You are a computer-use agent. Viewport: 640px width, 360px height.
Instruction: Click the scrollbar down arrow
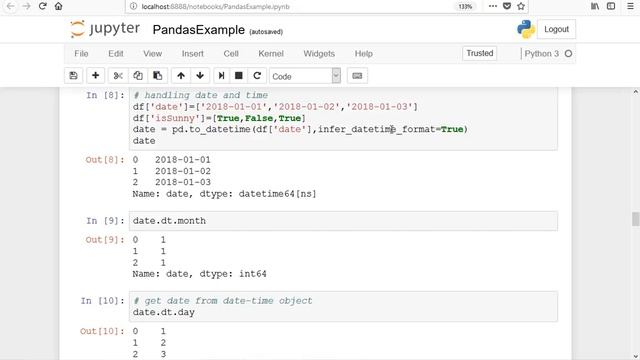click(635, 356)
